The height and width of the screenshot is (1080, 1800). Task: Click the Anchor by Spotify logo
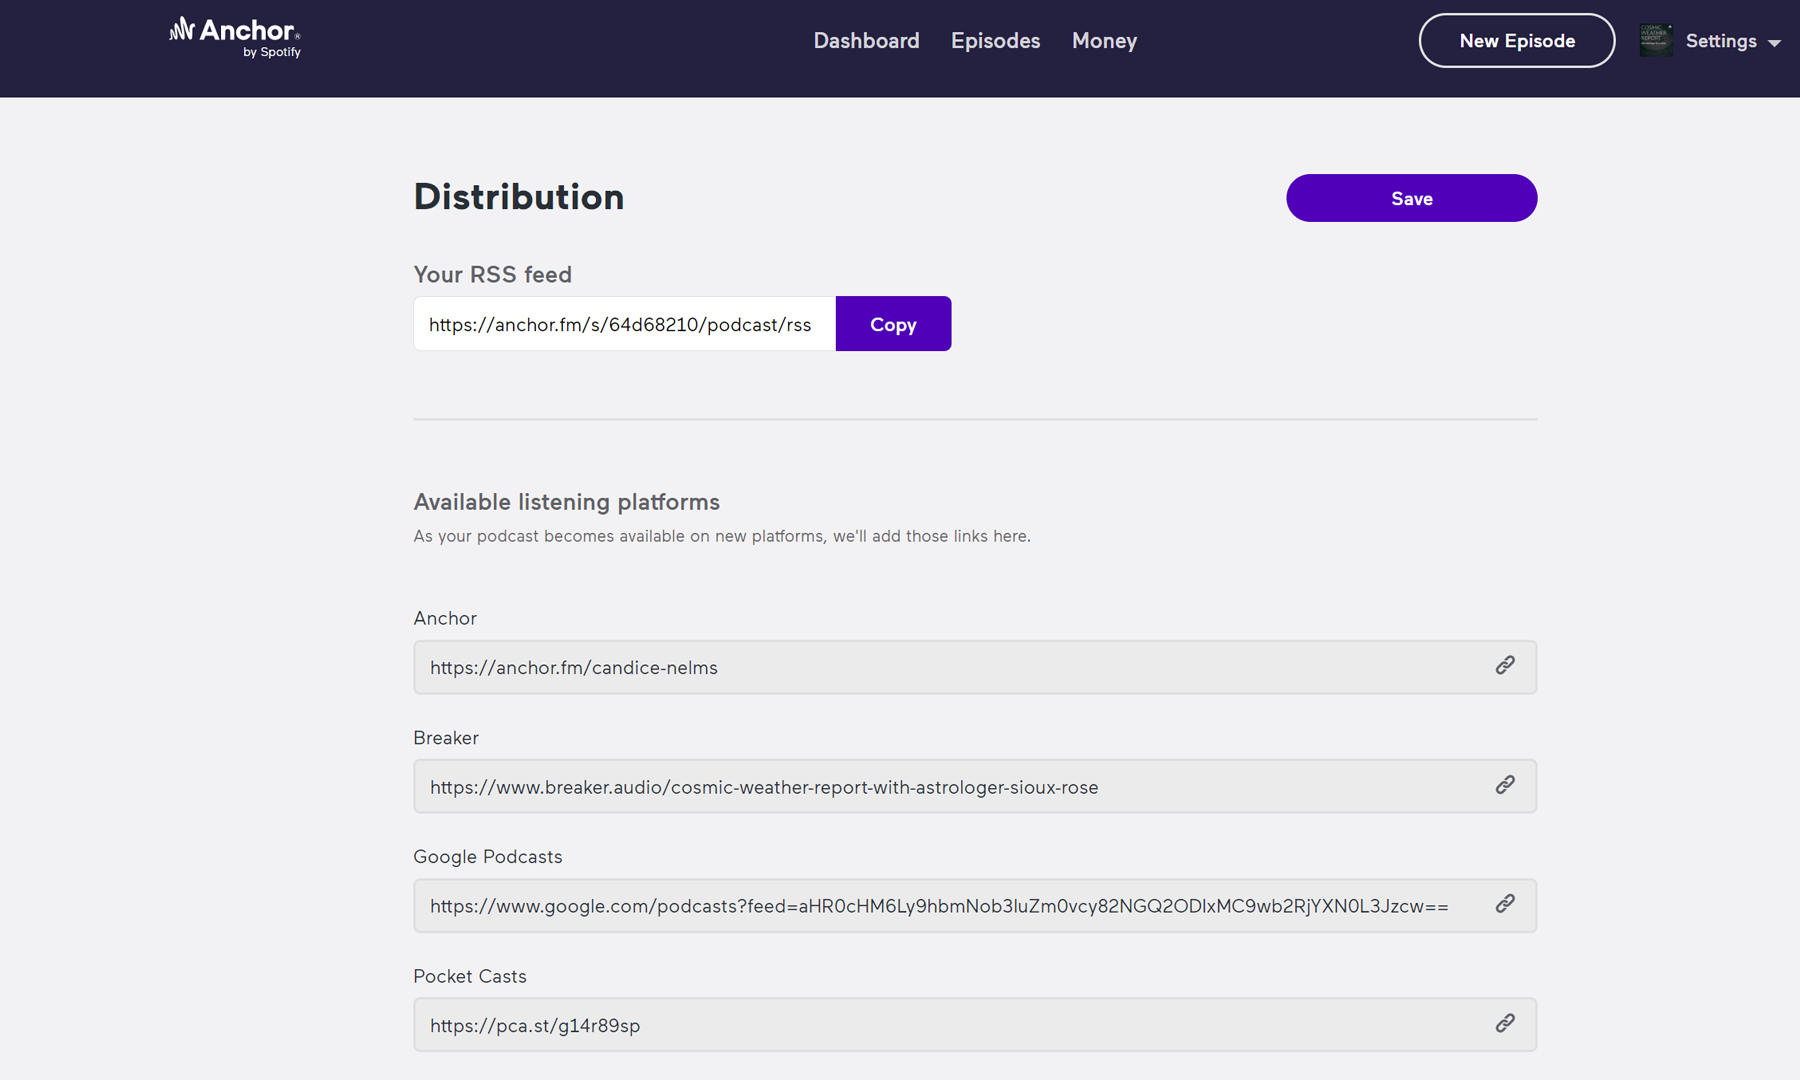point(235,38)
